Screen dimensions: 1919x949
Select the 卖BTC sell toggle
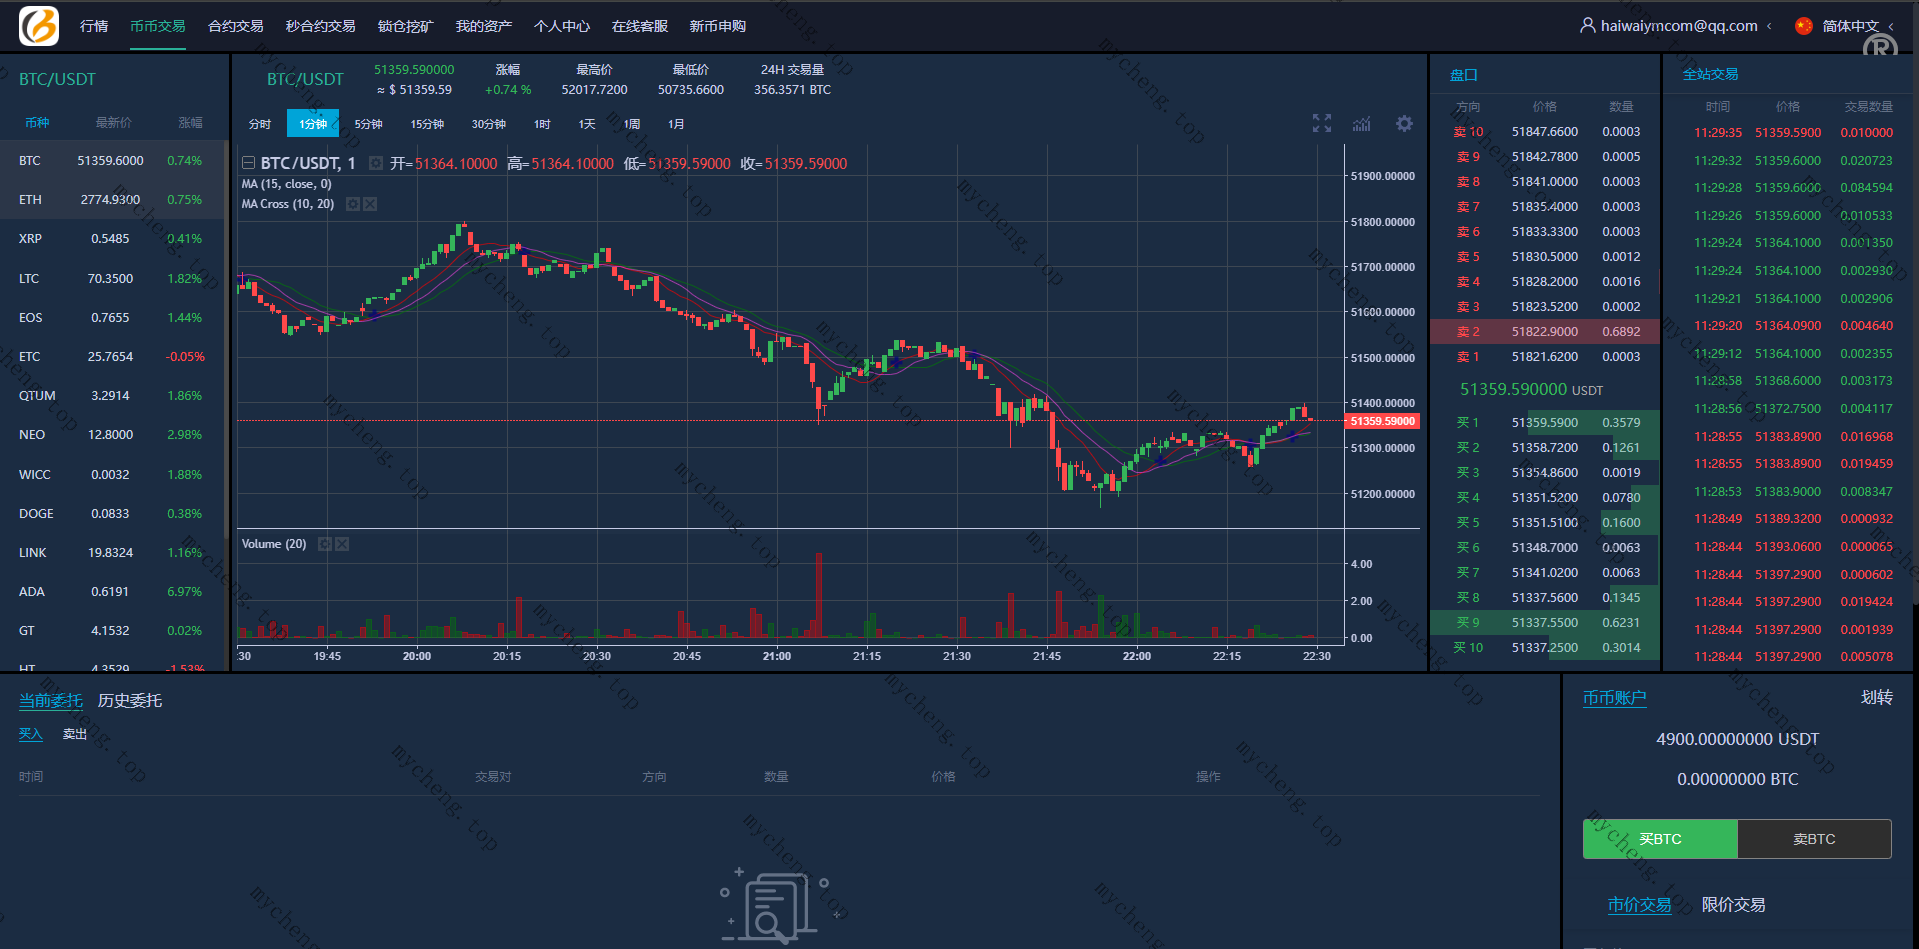(x=1813, y=839)
